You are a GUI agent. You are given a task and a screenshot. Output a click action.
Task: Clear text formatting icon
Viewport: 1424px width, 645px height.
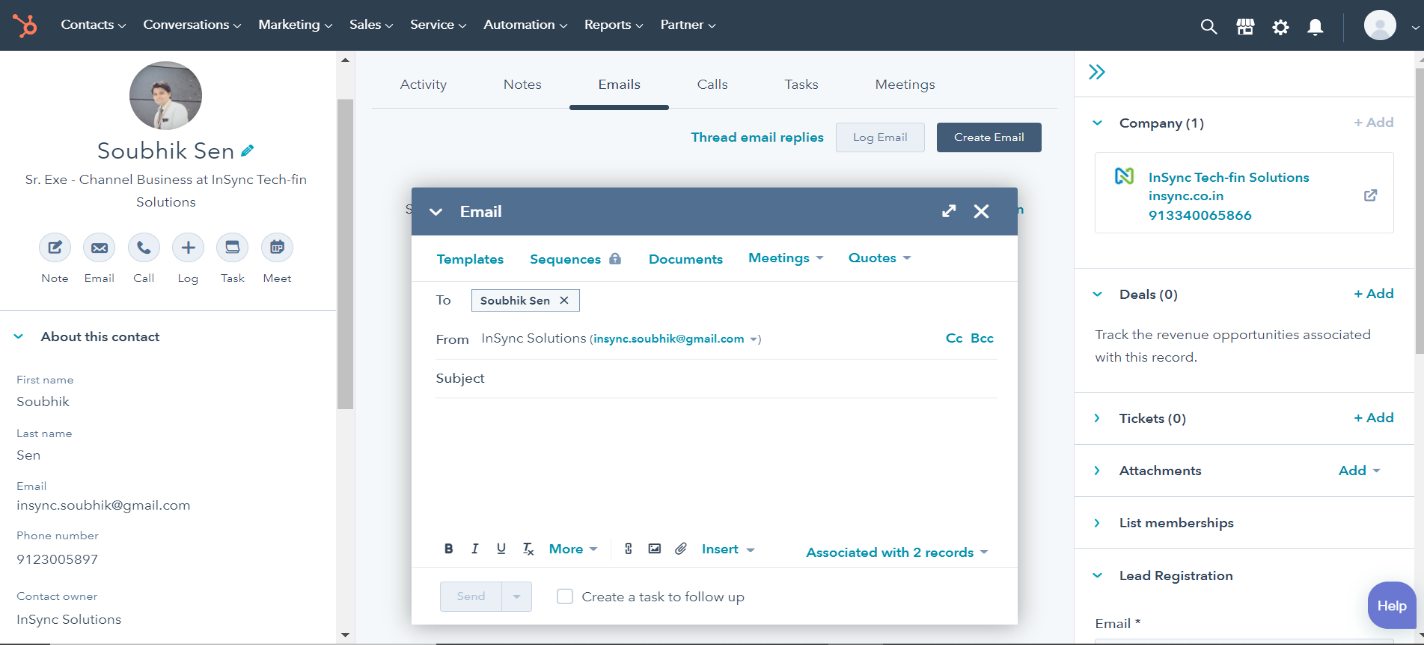click(528, 549)
